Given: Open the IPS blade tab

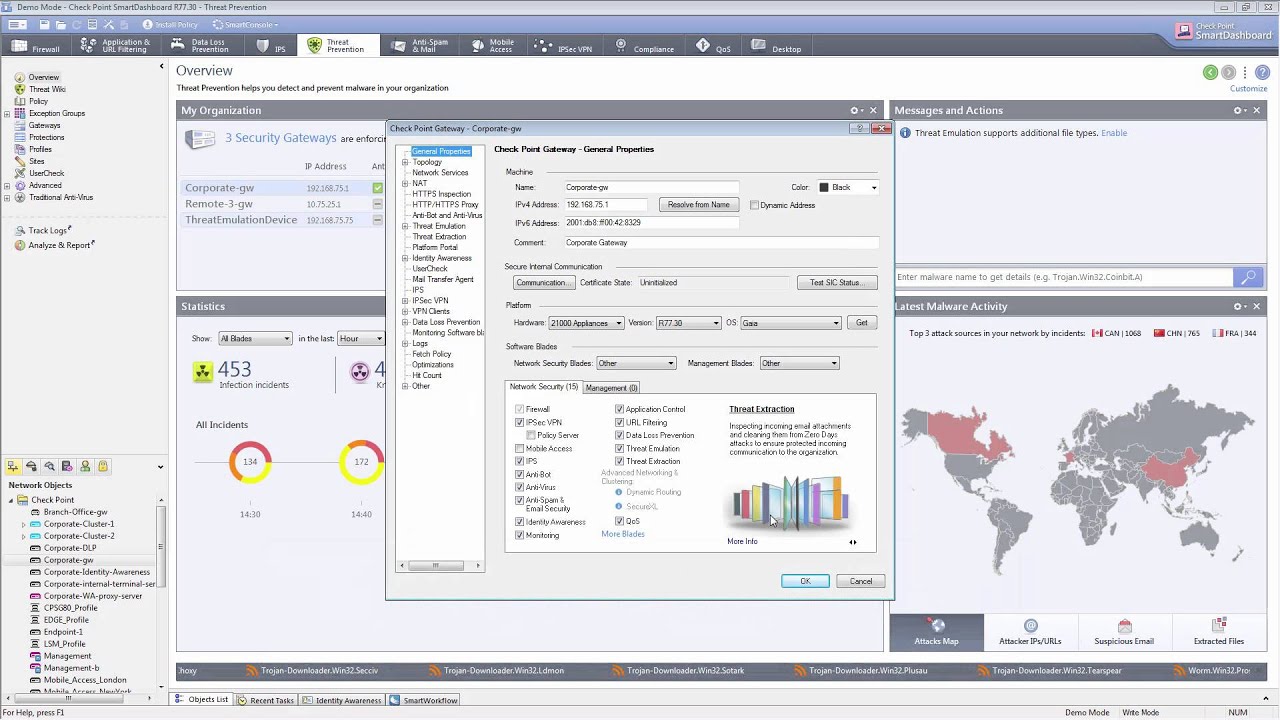Looking at the screenshot, I should pyautogui.click(x=272, y=46).
